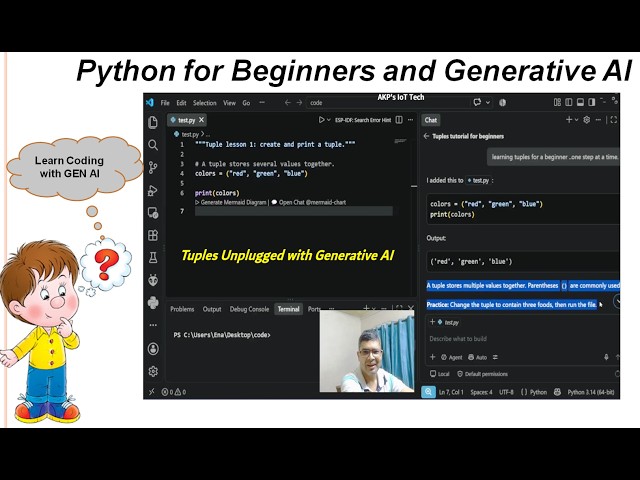The width and height of the screenshot is (640, 480).
Task: Open the View menu
Action: point(229,103)
